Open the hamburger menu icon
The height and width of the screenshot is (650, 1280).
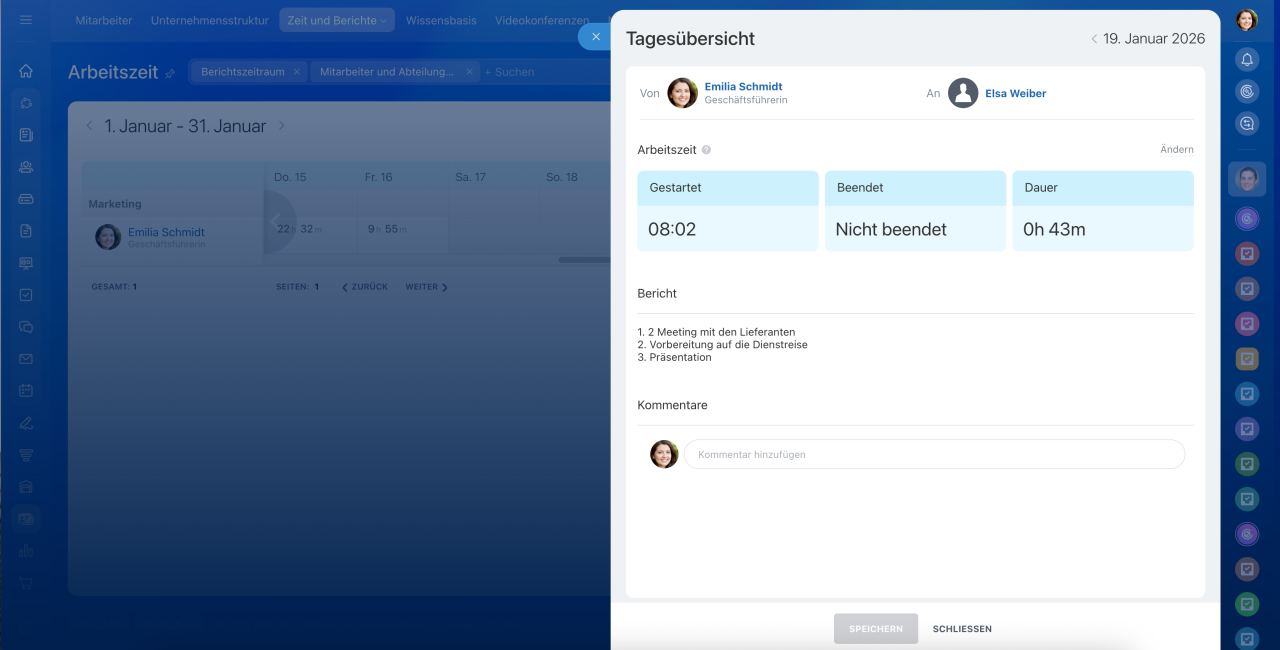26,20
